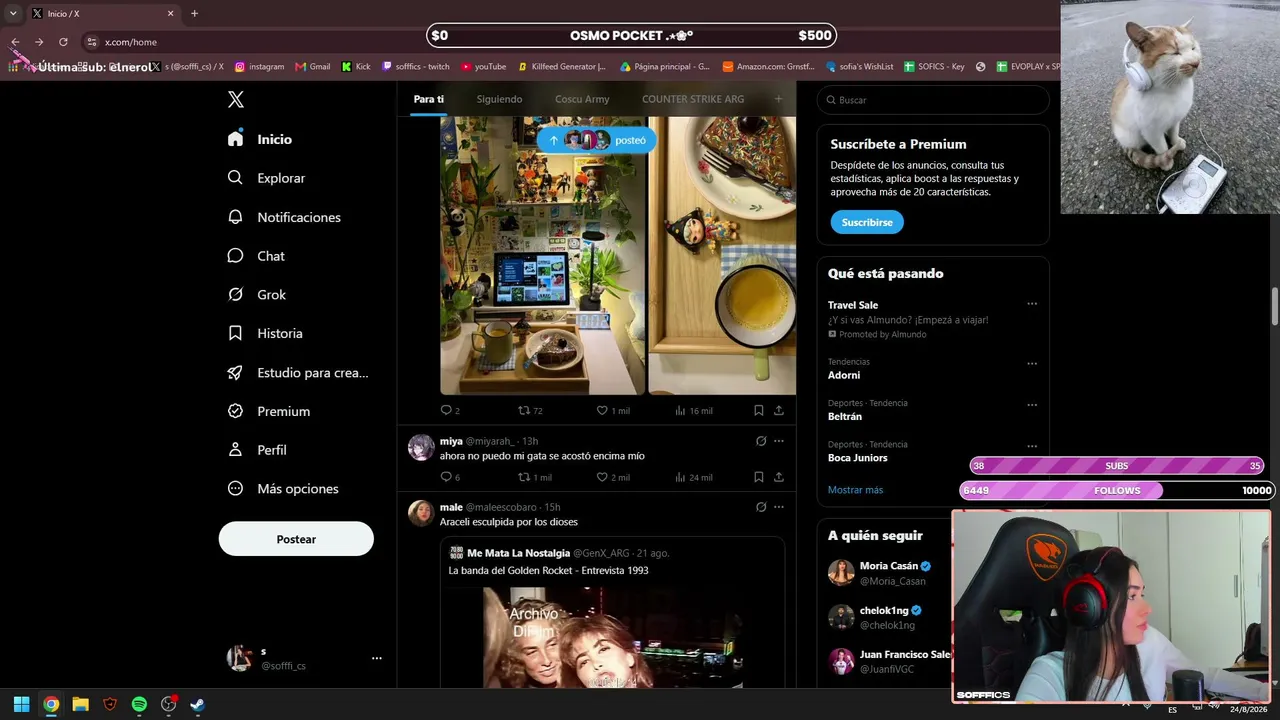This screenshot has width=1280, height=720.
Task: Open account menu for @sofffi_cs
Action: pos(305,658)
